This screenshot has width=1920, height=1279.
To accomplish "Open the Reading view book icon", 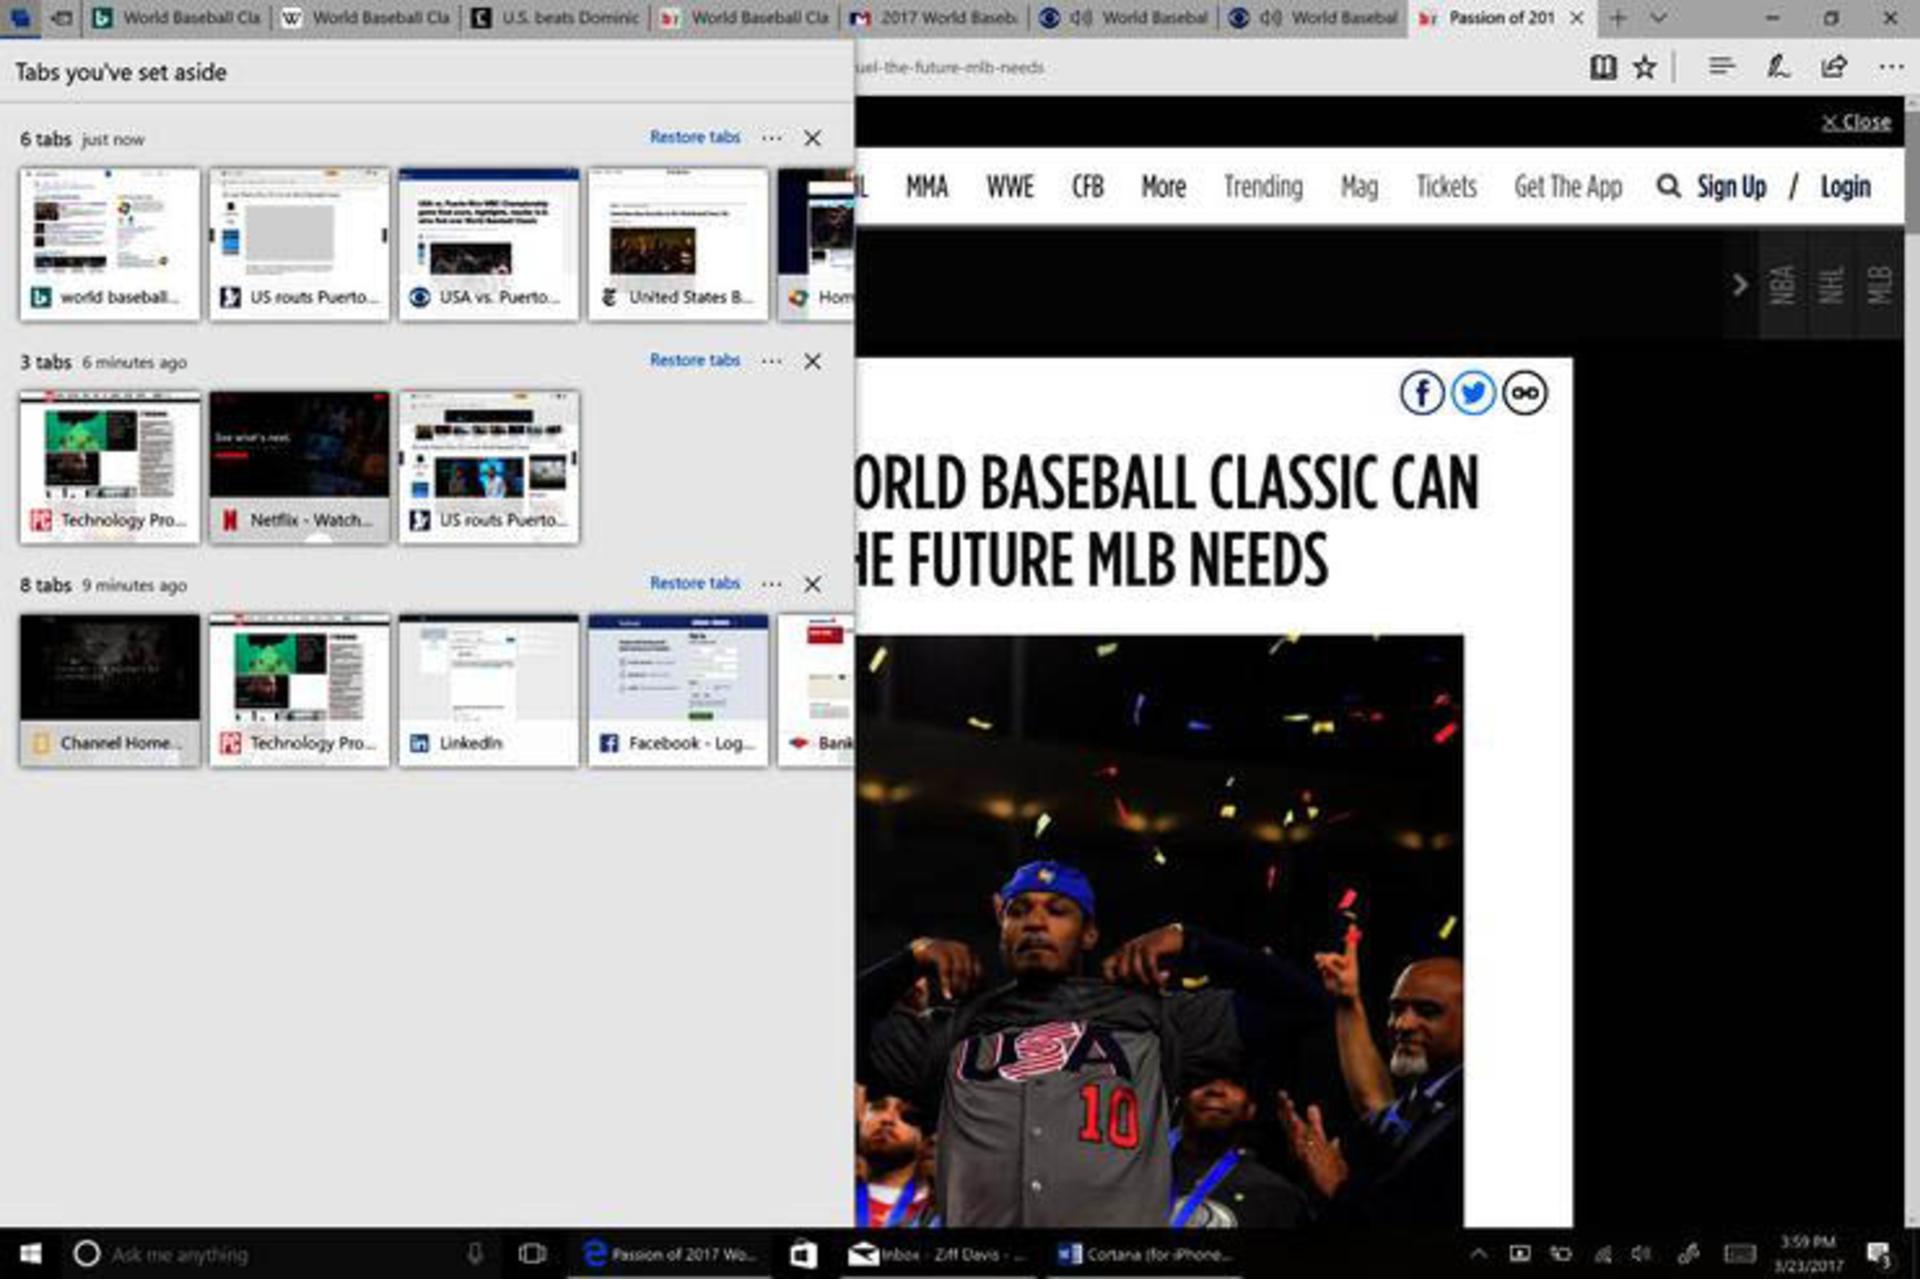I will (x=1603, y=67).
